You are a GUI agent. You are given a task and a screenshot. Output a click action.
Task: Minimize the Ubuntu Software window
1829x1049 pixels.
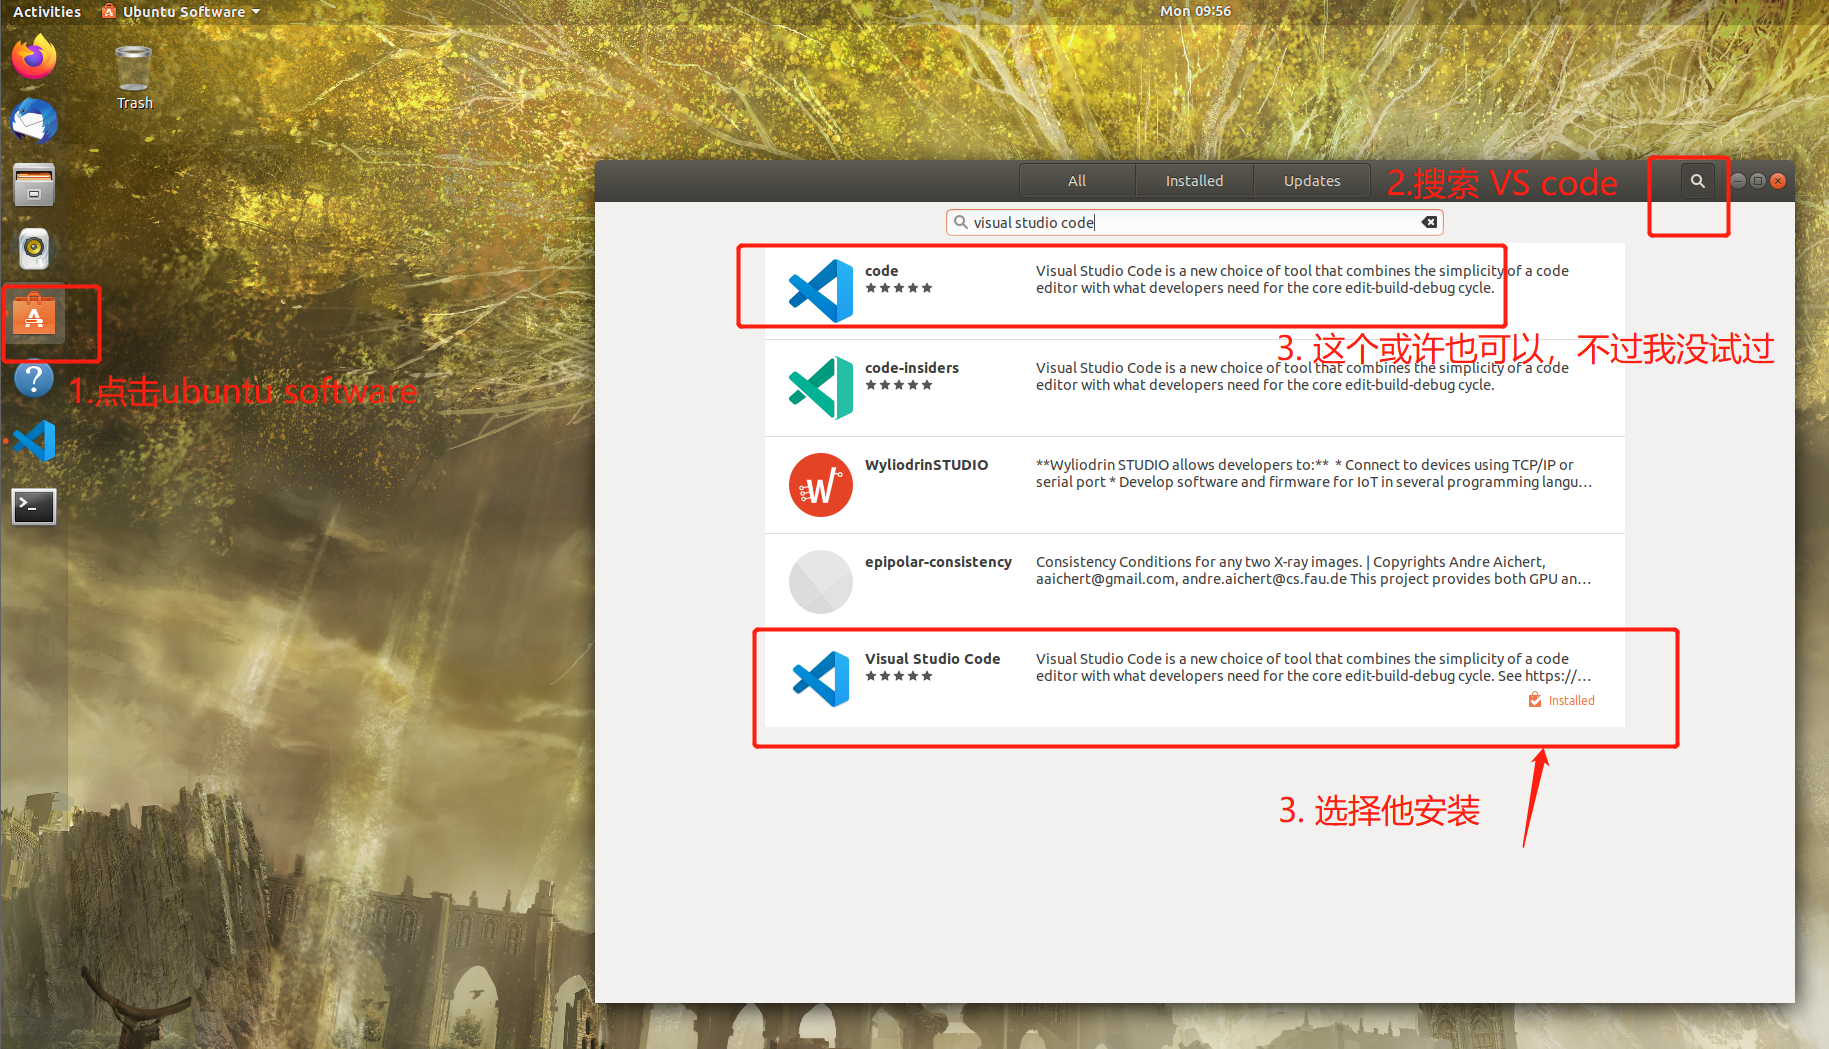tap(1738, 181)
